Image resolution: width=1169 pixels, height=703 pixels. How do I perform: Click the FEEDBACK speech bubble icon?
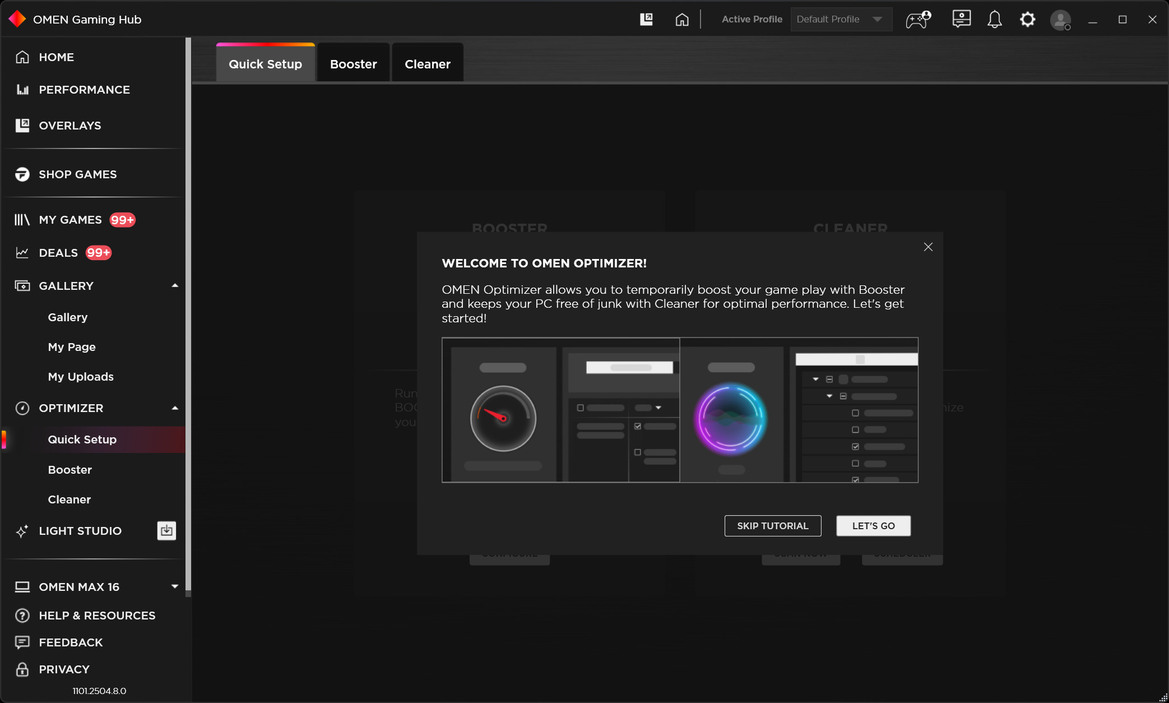tap(22, 643)
